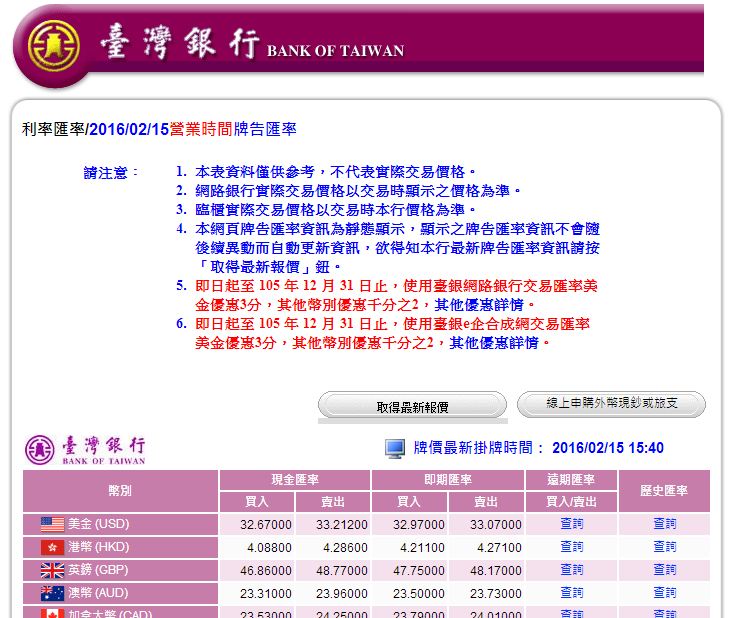Click GBP cash selling rate 48.77000
738x618 pixels.
(x=342, y=570)
